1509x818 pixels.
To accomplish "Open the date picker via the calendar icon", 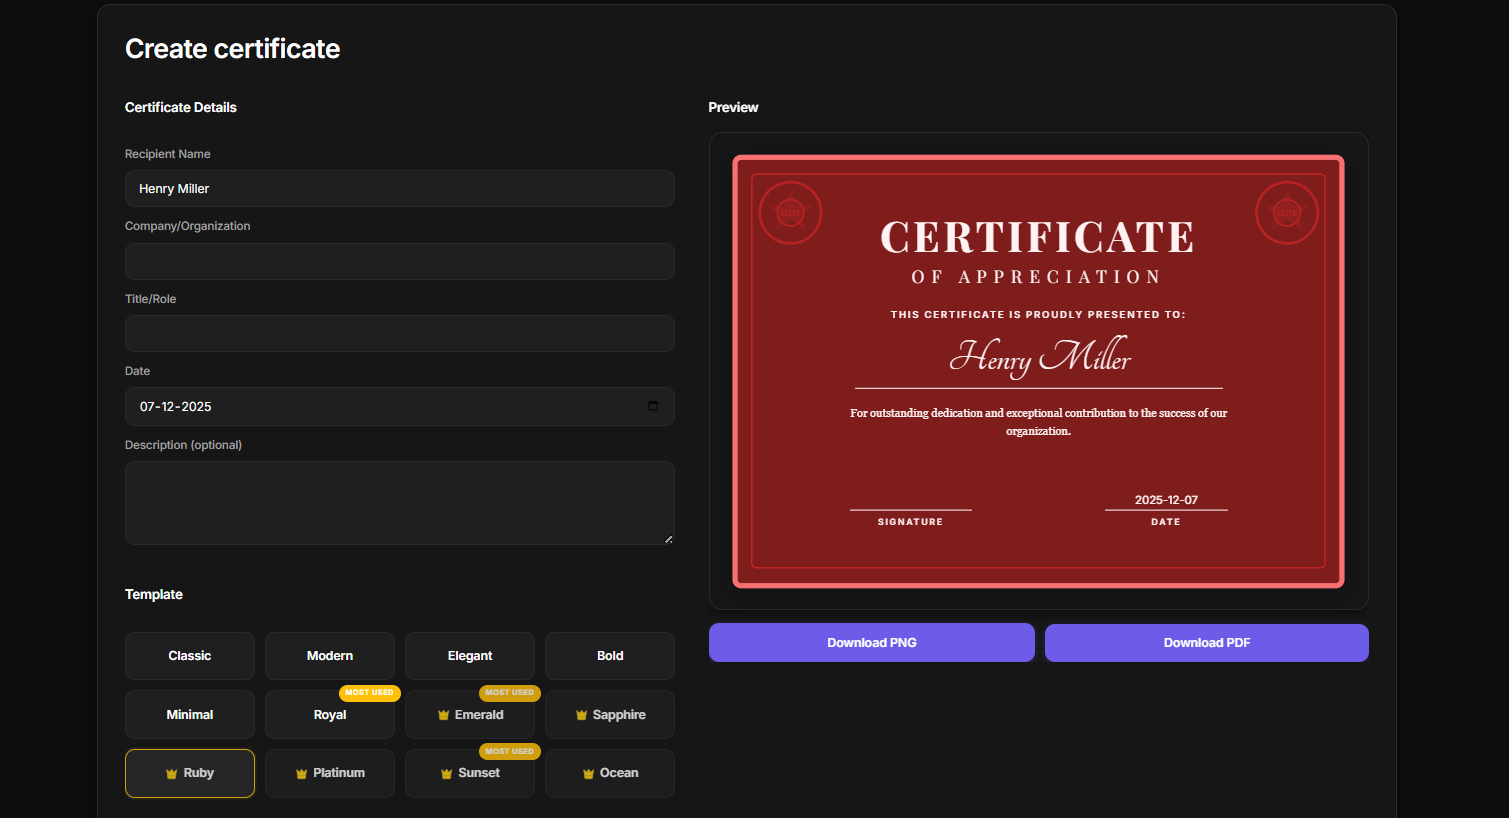I will point(652,406).
